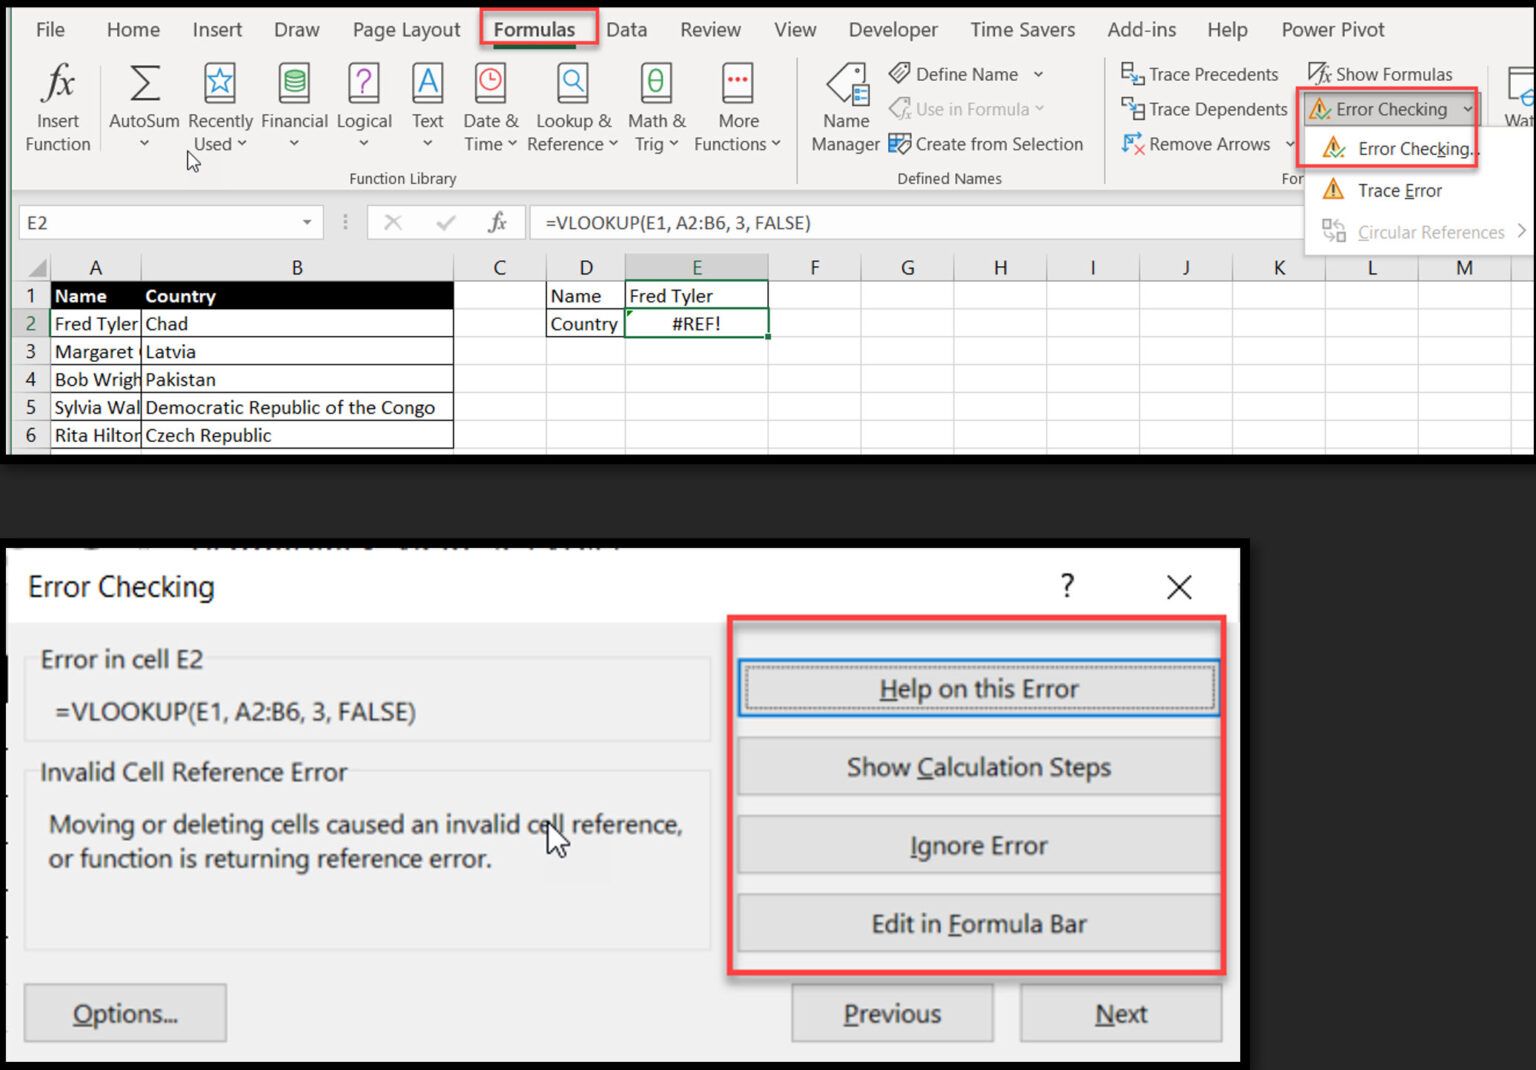Click Show Calculation Steps
The image size is (1536, 1070).
coord(977,767)
